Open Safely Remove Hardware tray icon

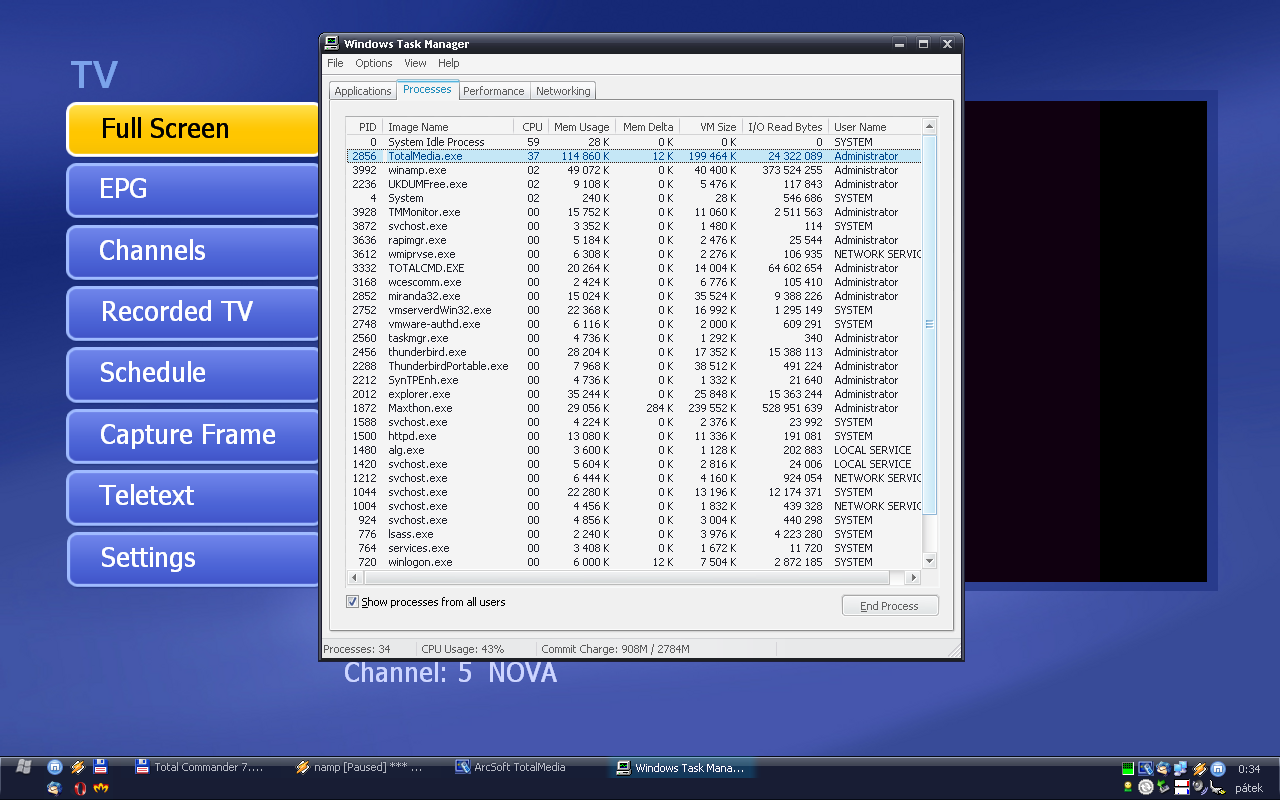(1163, 788)
